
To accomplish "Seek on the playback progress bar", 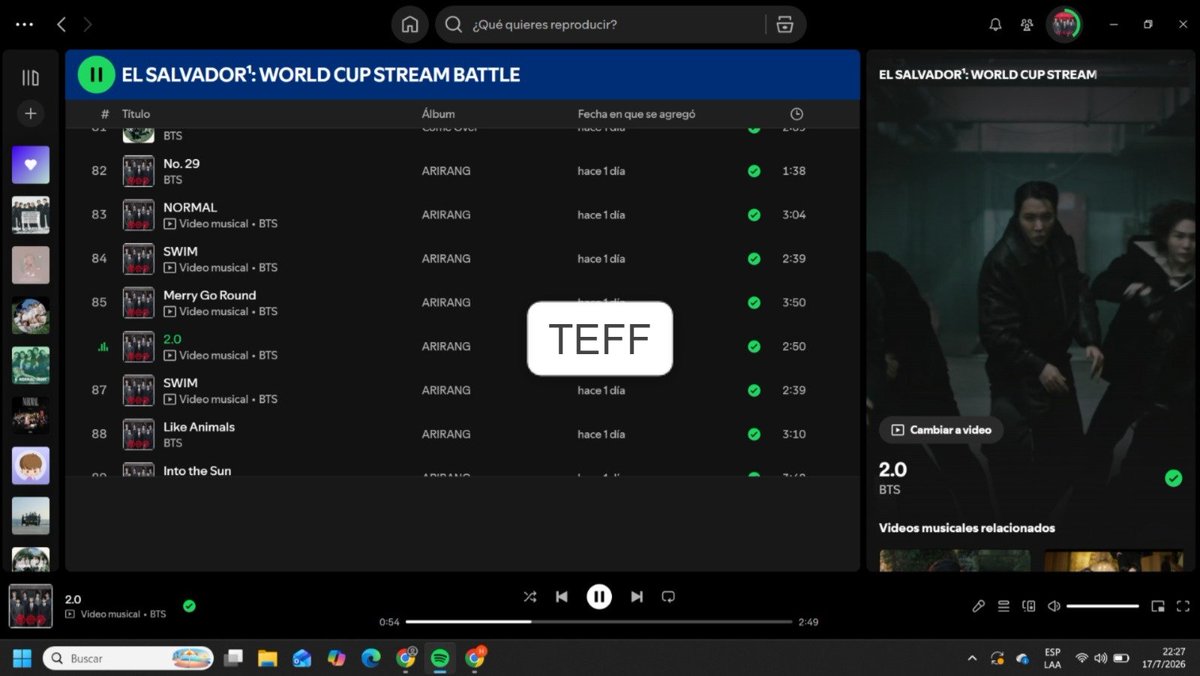I will point(599,621).
